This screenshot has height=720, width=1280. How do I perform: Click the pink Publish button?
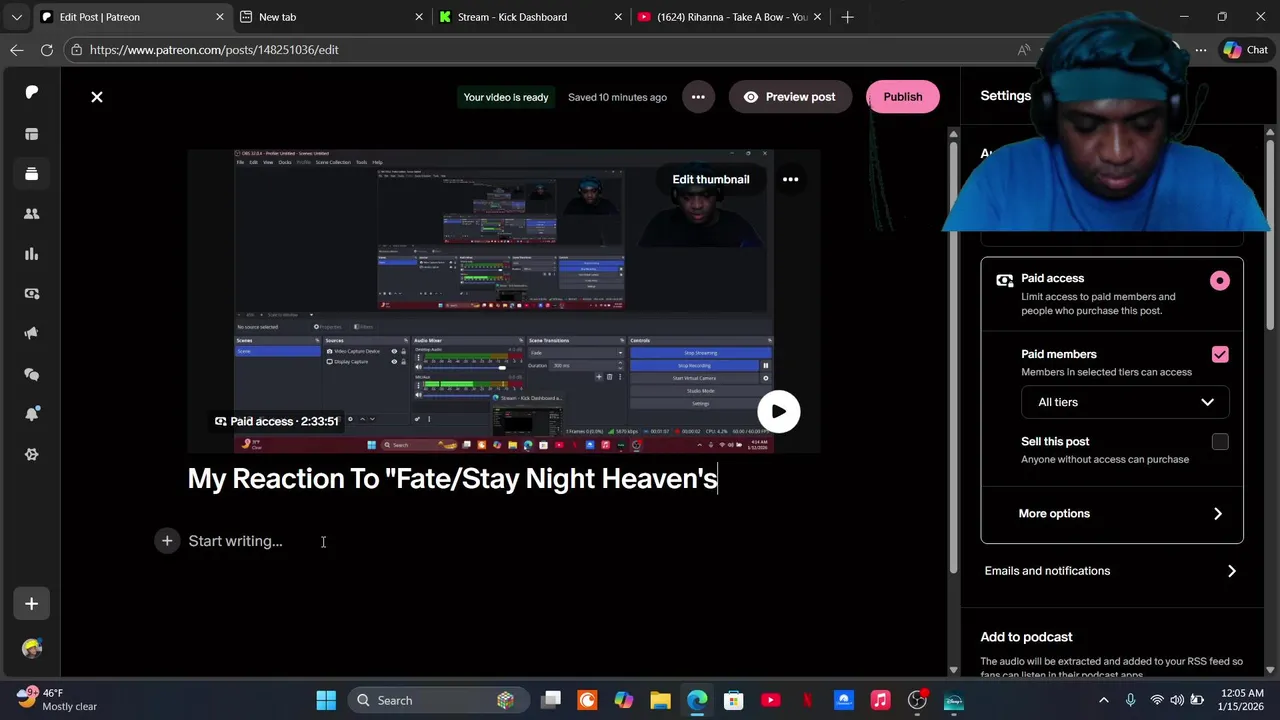click(903, 97)
